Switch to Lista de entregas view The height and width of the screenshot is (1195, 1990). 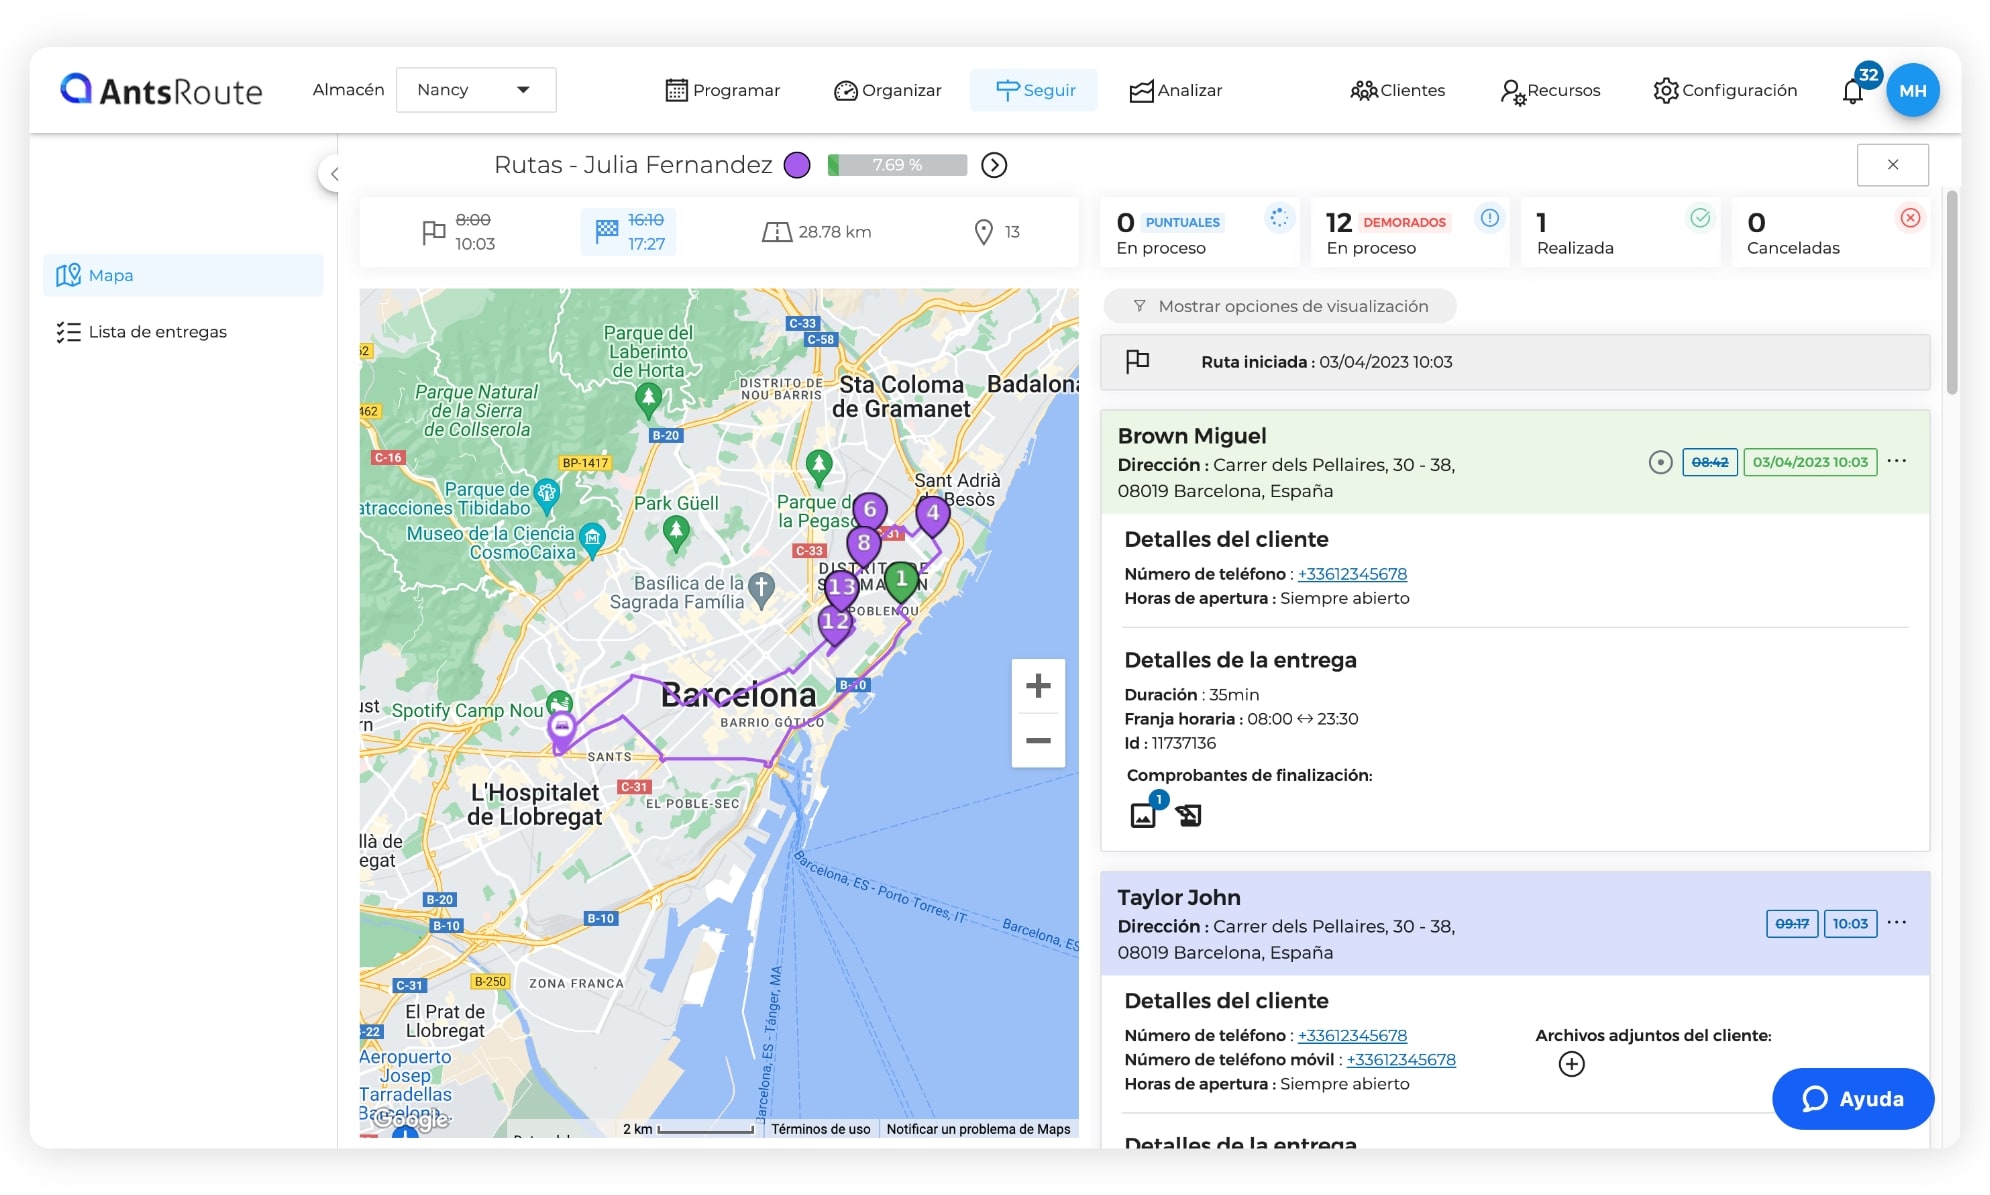point(157,331)
